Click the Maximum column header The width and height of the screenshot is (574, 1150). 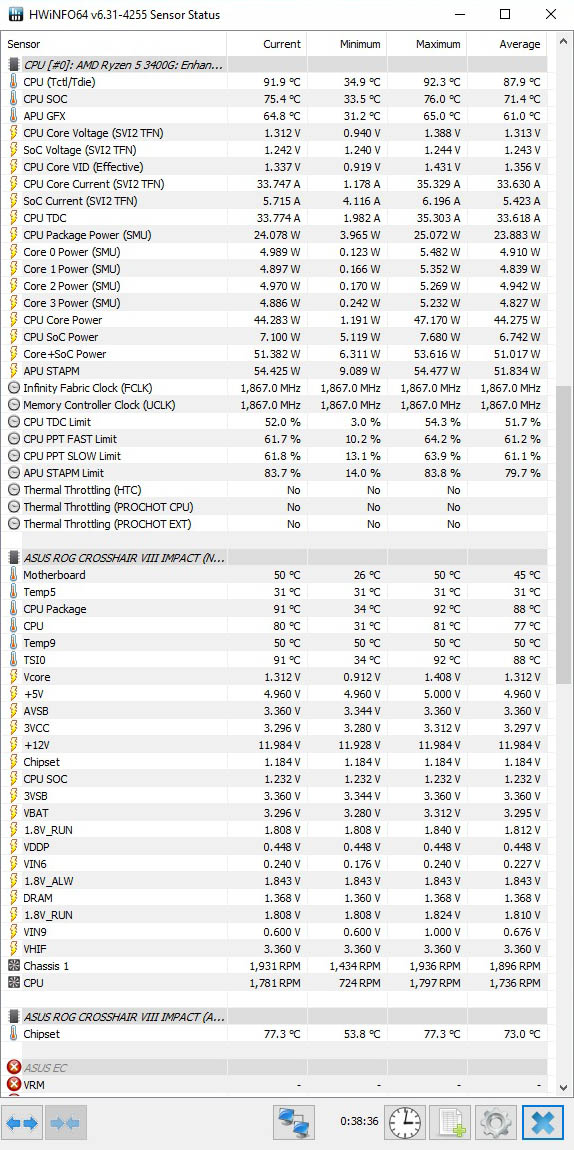pos(427,44)
